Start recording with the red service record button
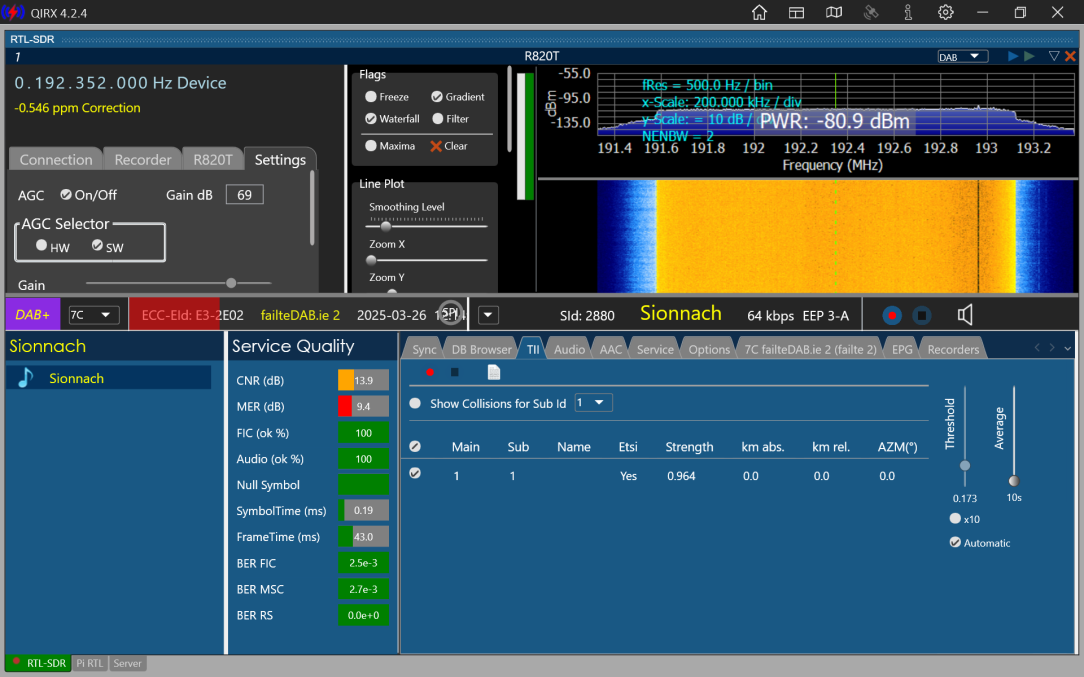1084x677 pixels. click(x=892, y=315)
